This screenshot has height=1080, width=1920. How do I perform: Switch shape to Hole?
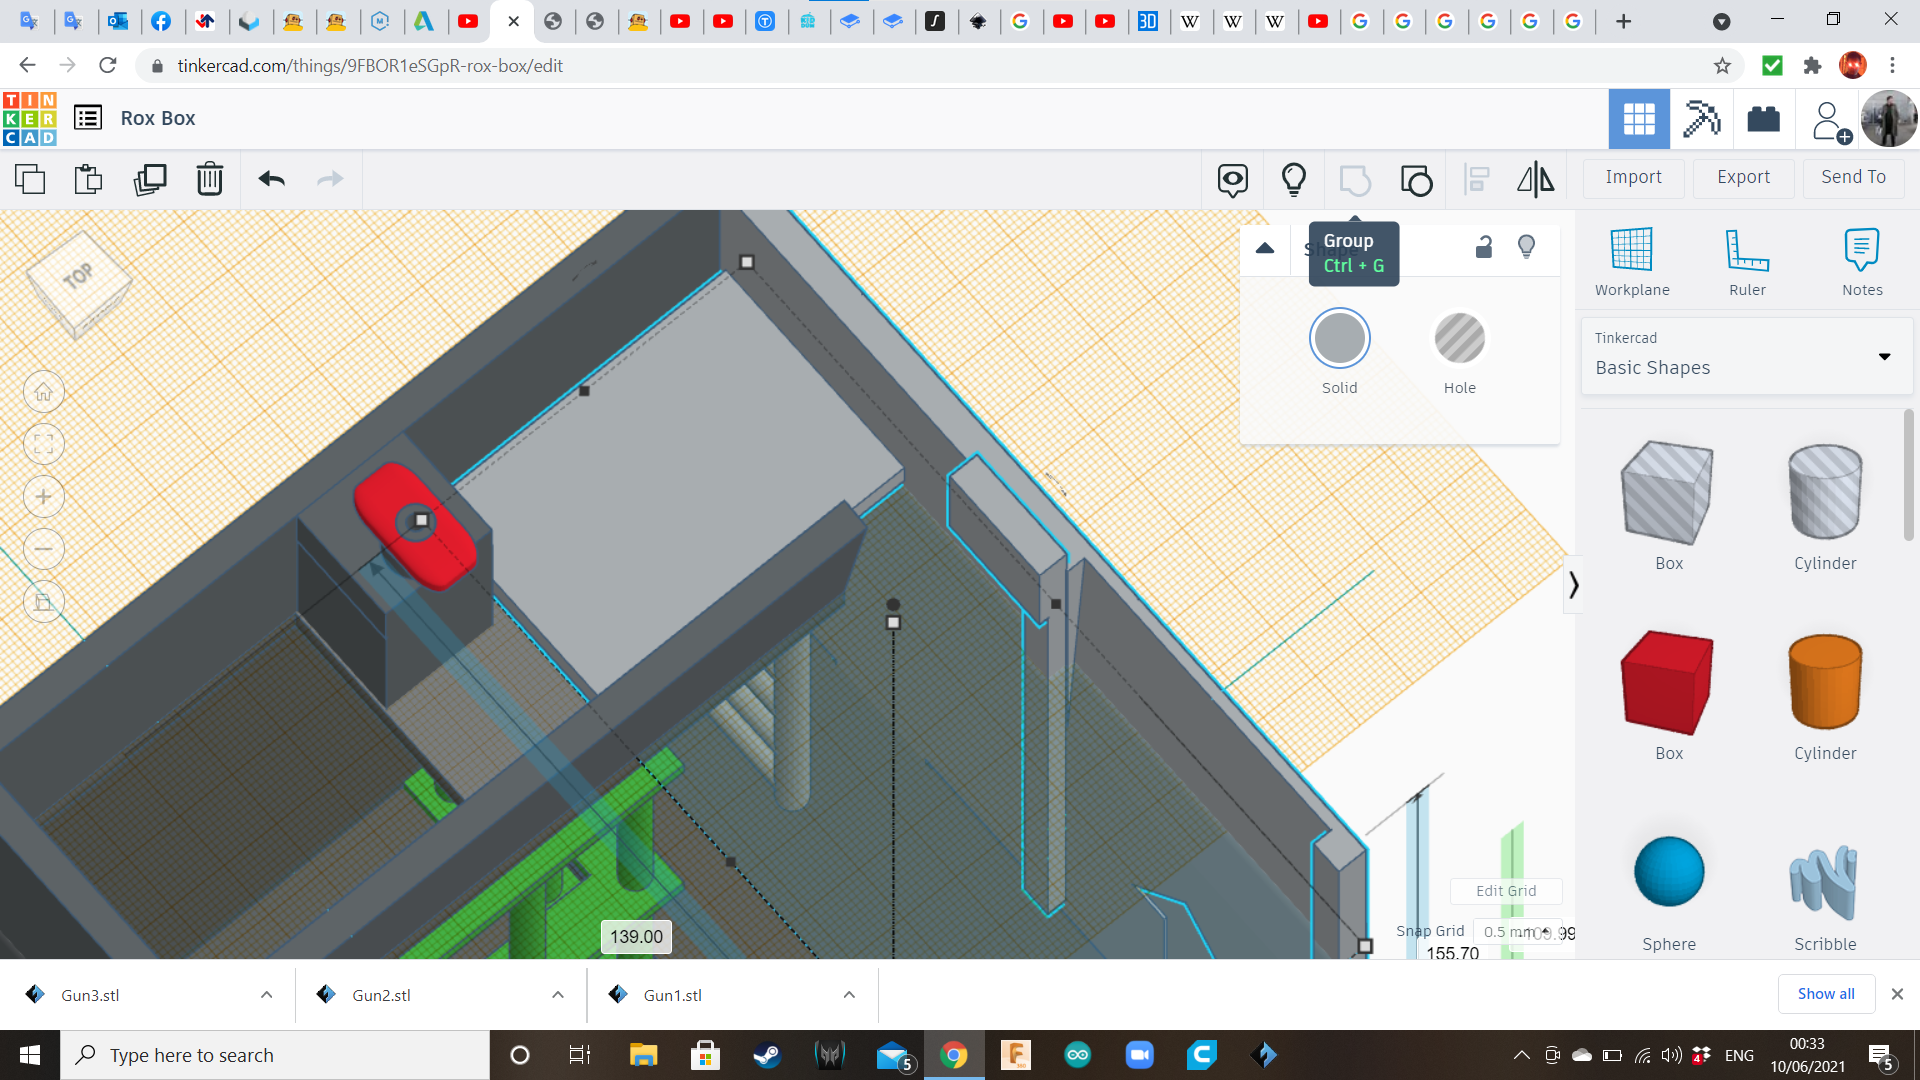[1459, 339]
